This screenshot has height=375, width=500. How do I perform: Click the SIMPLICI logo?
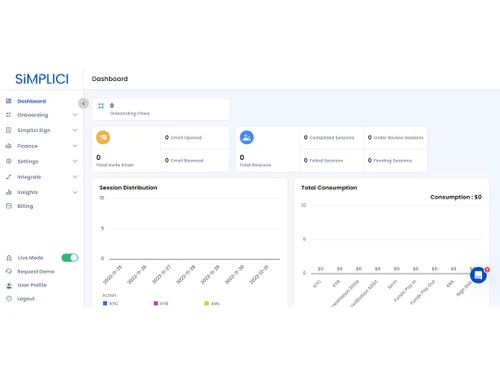[42, 79]
